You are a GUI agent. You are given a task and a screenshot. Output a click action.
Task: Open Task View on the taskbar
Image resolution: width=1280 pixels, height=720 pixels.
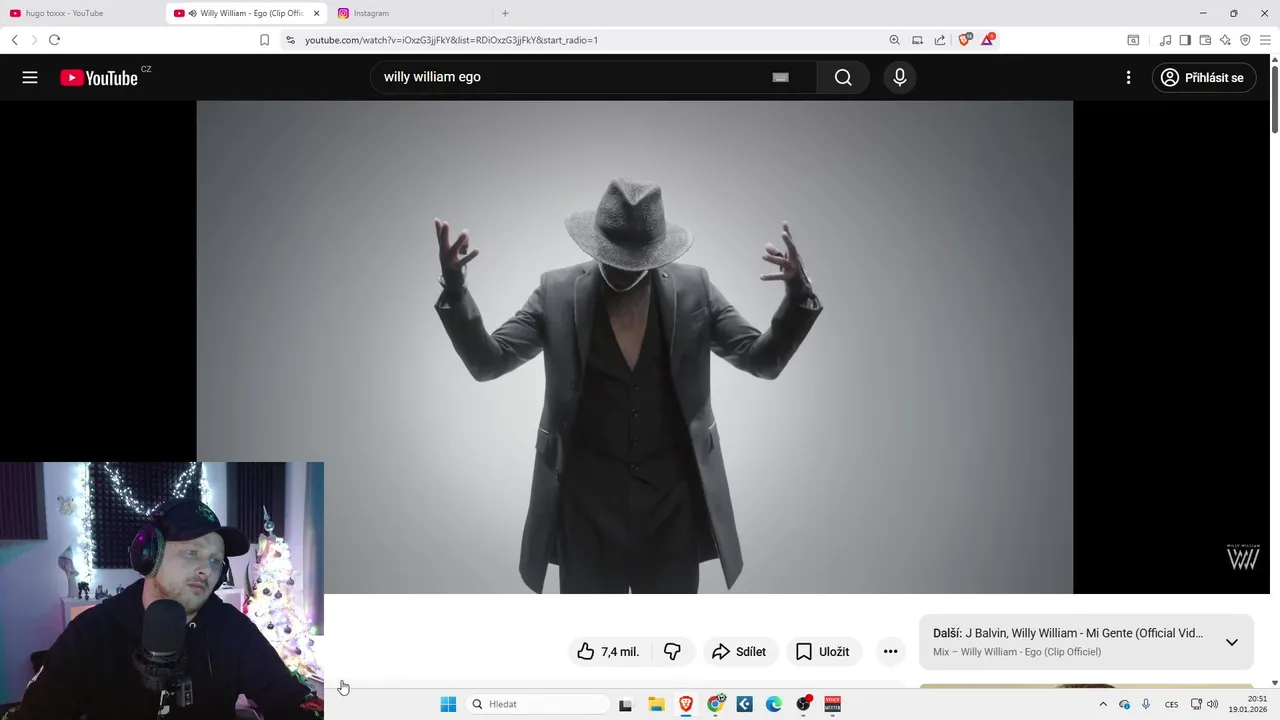[x=626, y=704]
